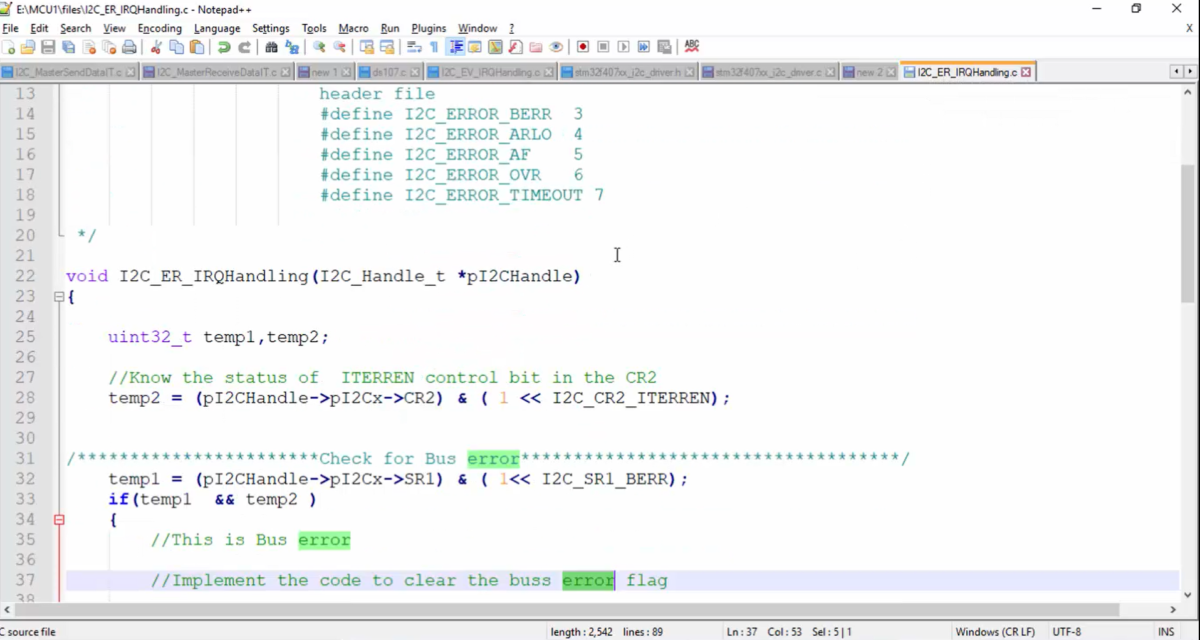The height and width of the screenshot is (640, 1200).
Task: Collapse the function fold marker at line 23
Action: [x=59, y=297]
